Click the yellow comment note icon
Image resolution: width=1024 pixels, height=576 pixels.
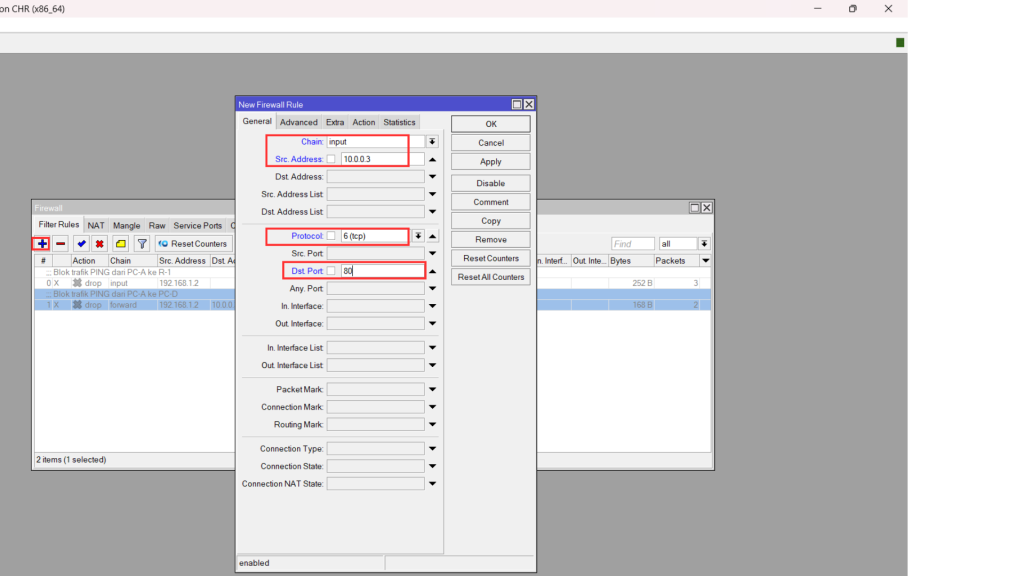(120, 244)
